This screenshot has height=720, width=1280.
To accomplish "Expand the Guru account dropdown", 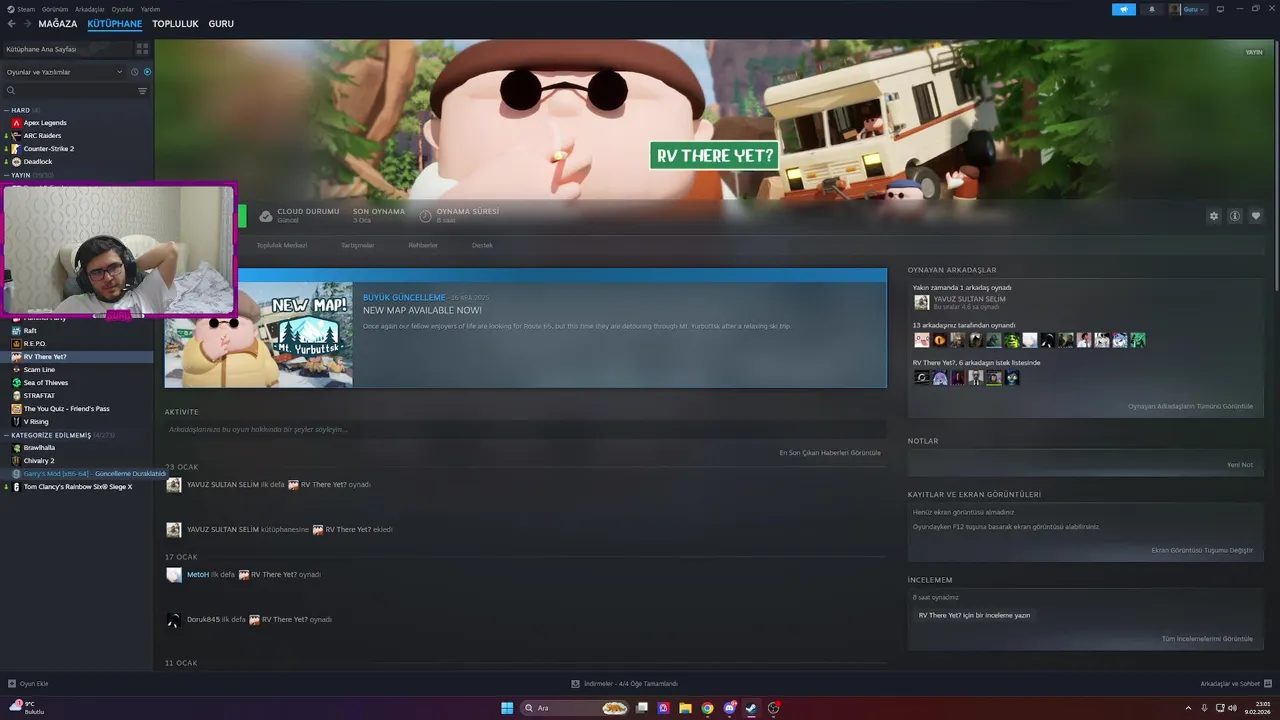I will (1194, 9).
